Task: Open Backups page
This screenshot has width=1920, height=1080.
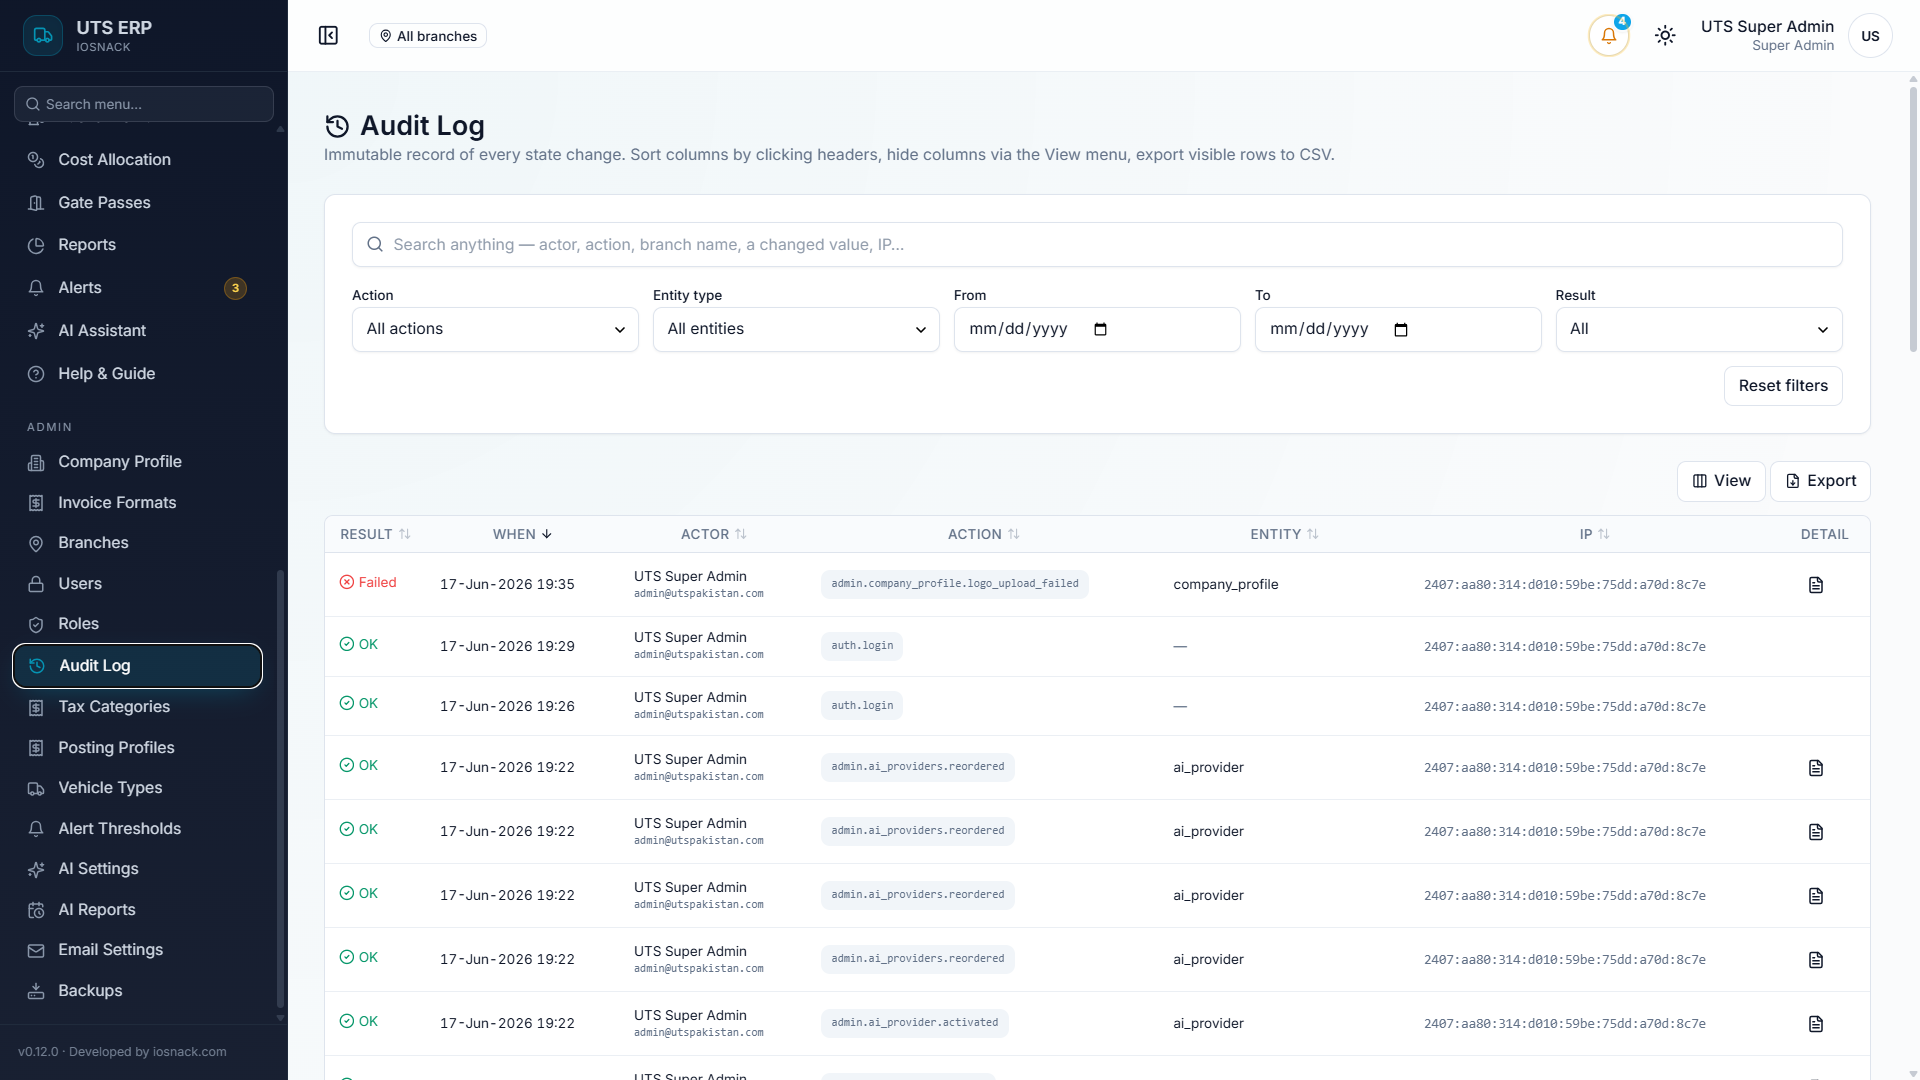Action: click(138, 991)
